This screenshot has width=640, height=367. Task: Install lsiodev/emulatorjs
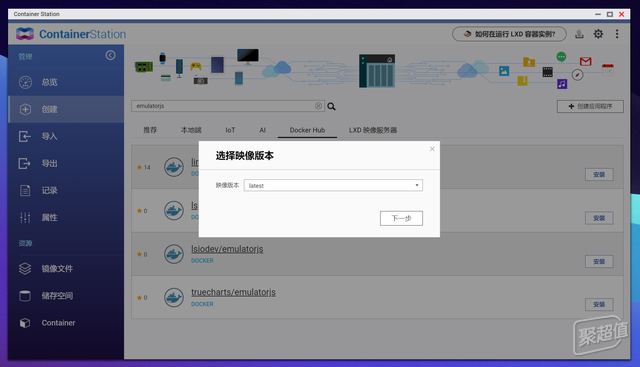(599, 261)
